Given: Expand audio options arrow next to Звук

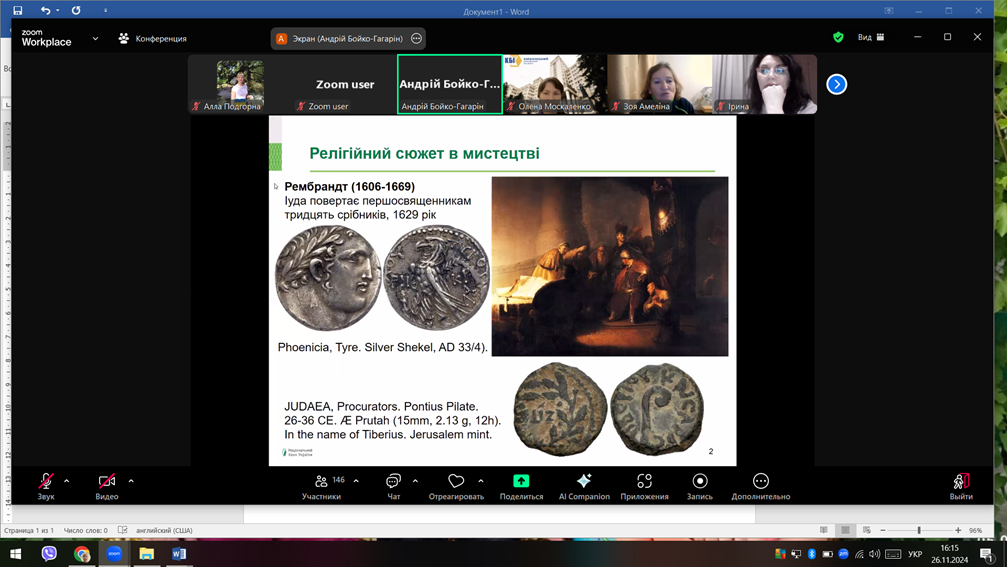Looking at the screenshot, I should click(67, 481).
